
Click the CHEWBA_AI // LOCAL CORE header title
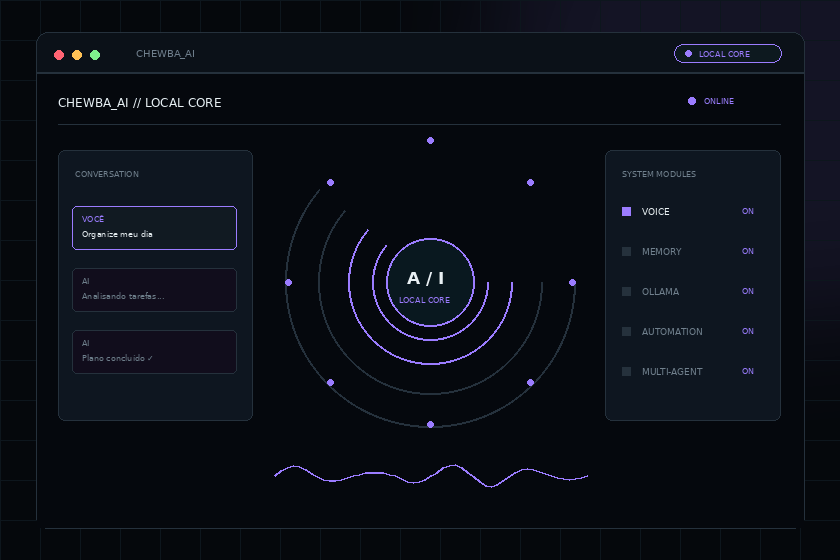coord(139,103)
